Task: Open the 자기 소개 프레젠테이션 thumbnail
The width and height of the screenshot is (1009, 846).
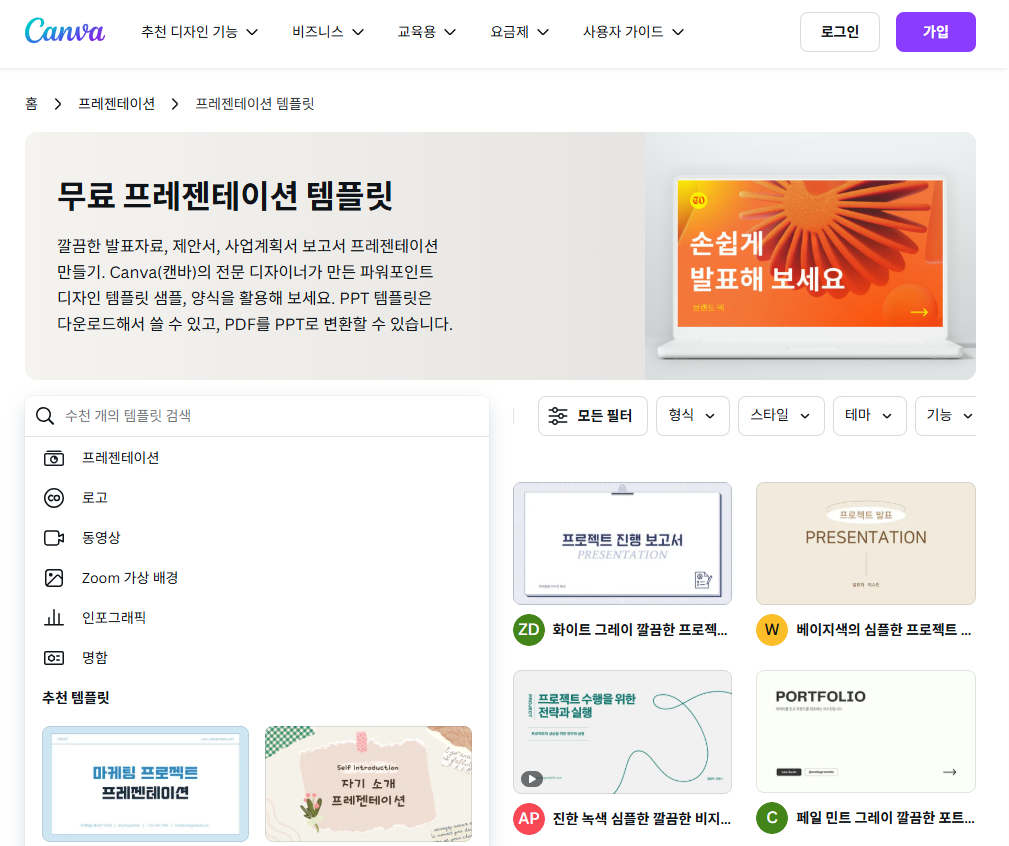Action: (369, 784)
